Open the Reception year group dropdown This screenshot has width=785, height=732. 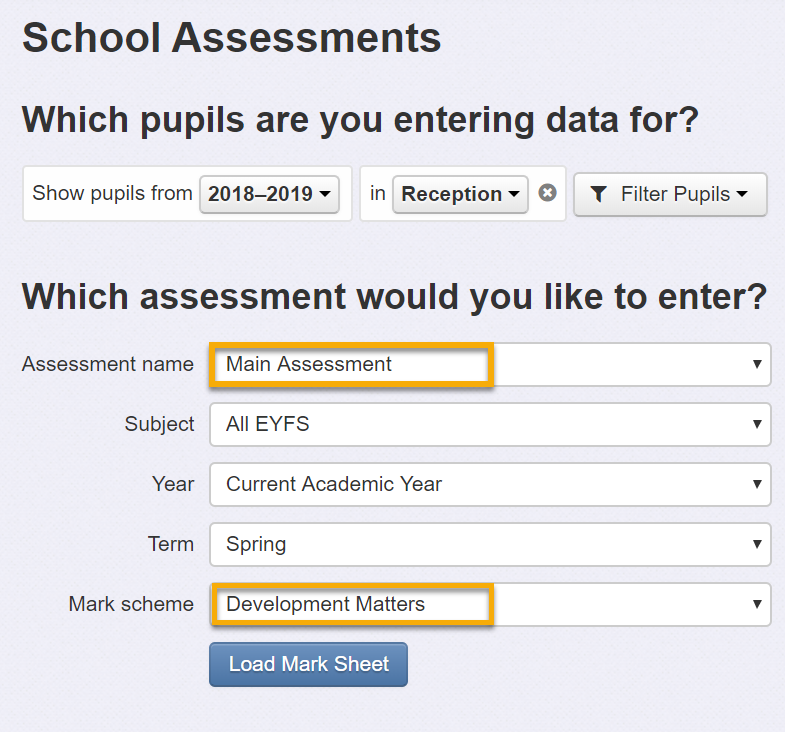(x=460, y=194)
